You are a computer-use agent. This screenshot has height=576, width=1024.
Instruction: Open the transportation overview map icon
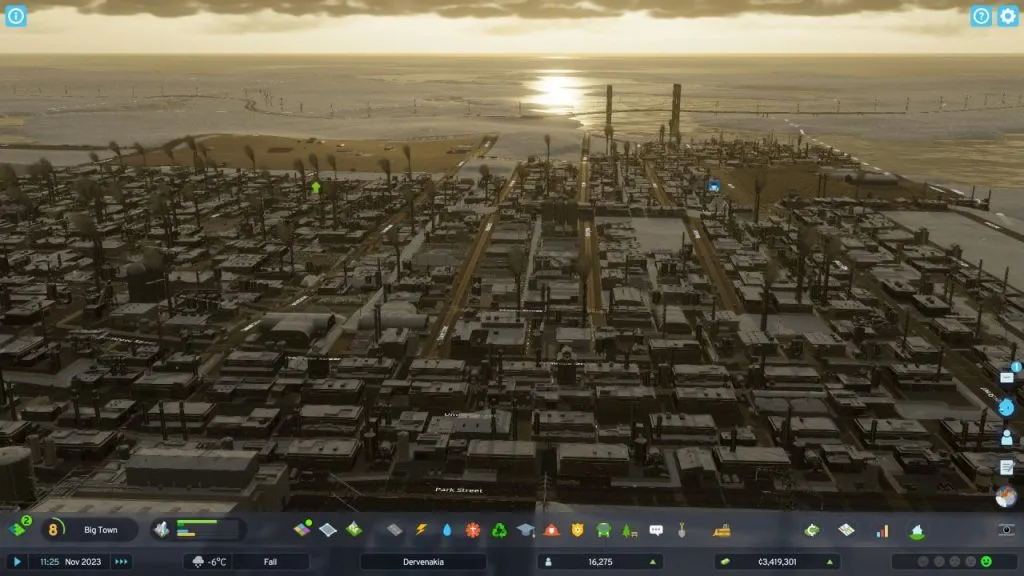point(846,530)
